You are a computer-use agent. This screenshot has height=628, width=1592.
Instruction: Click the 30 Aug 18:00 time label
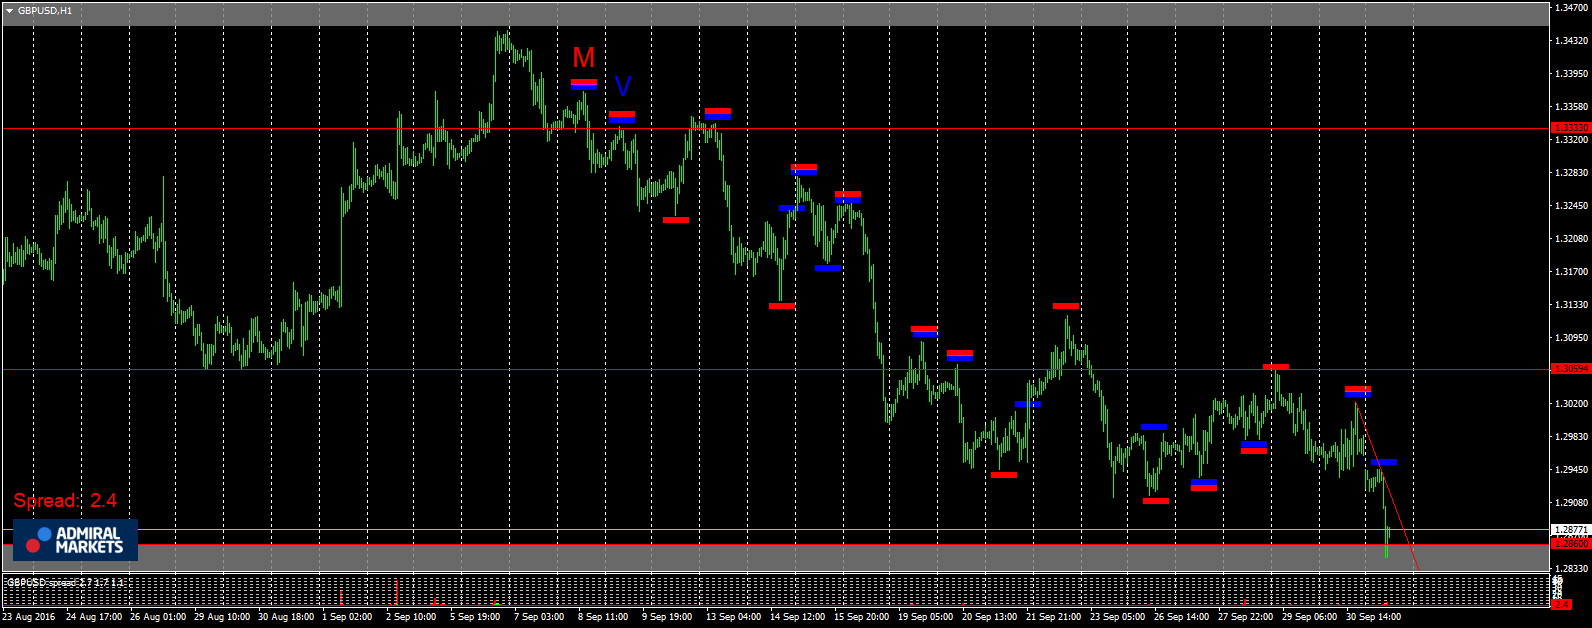286,617
